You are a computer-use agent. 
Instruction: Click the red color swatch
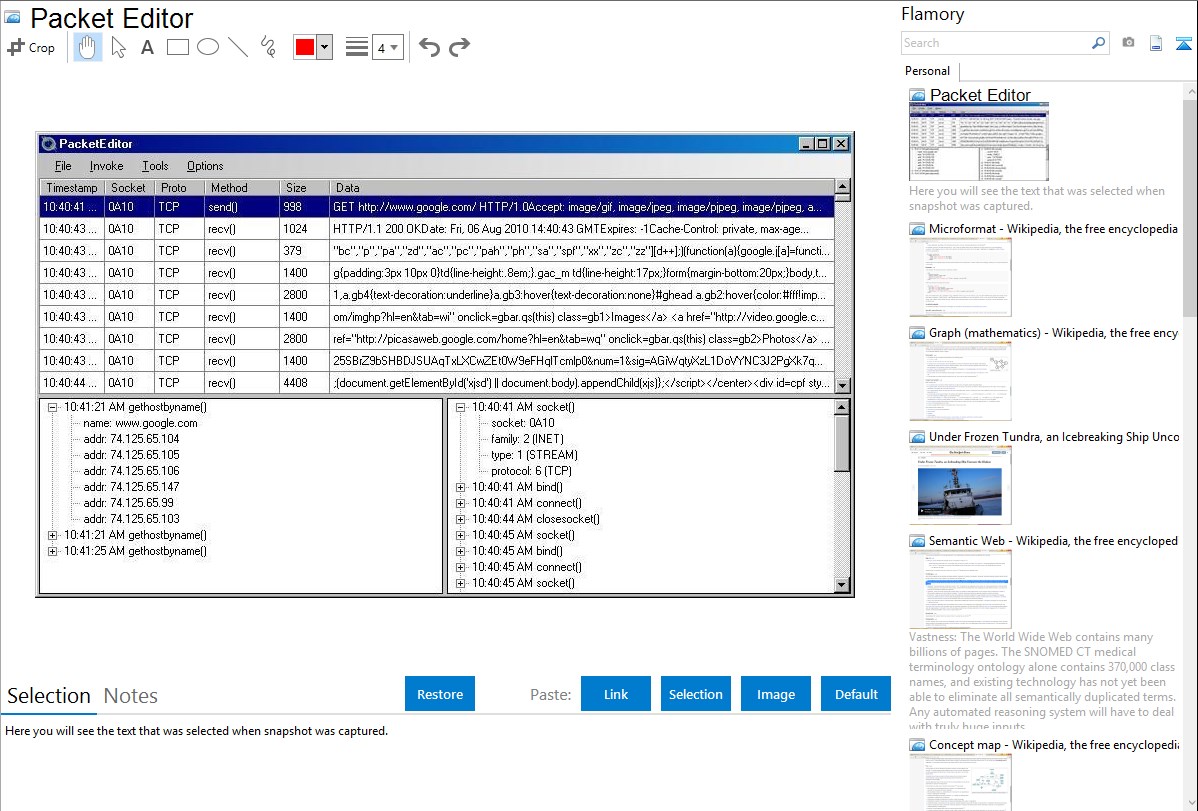click(x=305, y=47)
